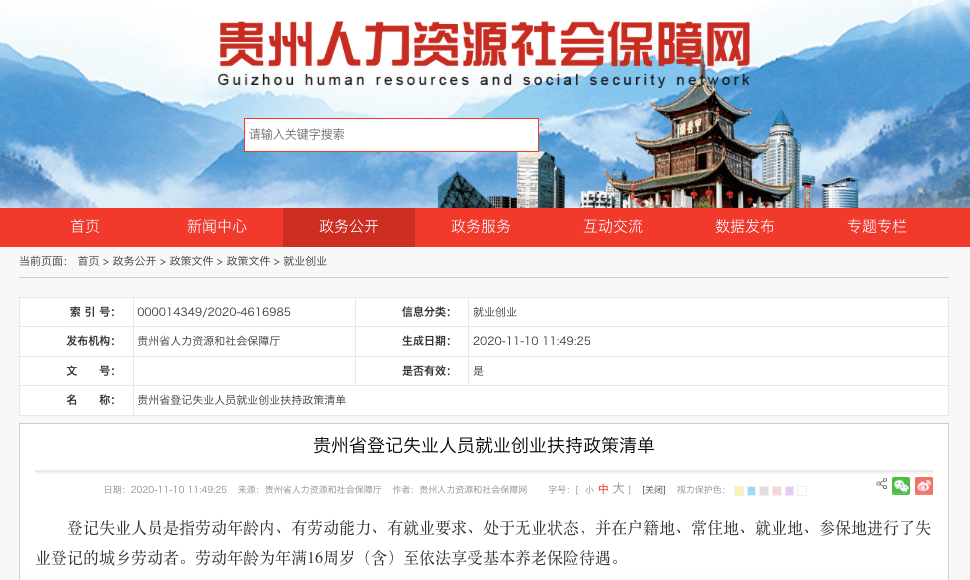Choose the gray eye-protection background
This screenshot has height=580, width=970.
764,491
